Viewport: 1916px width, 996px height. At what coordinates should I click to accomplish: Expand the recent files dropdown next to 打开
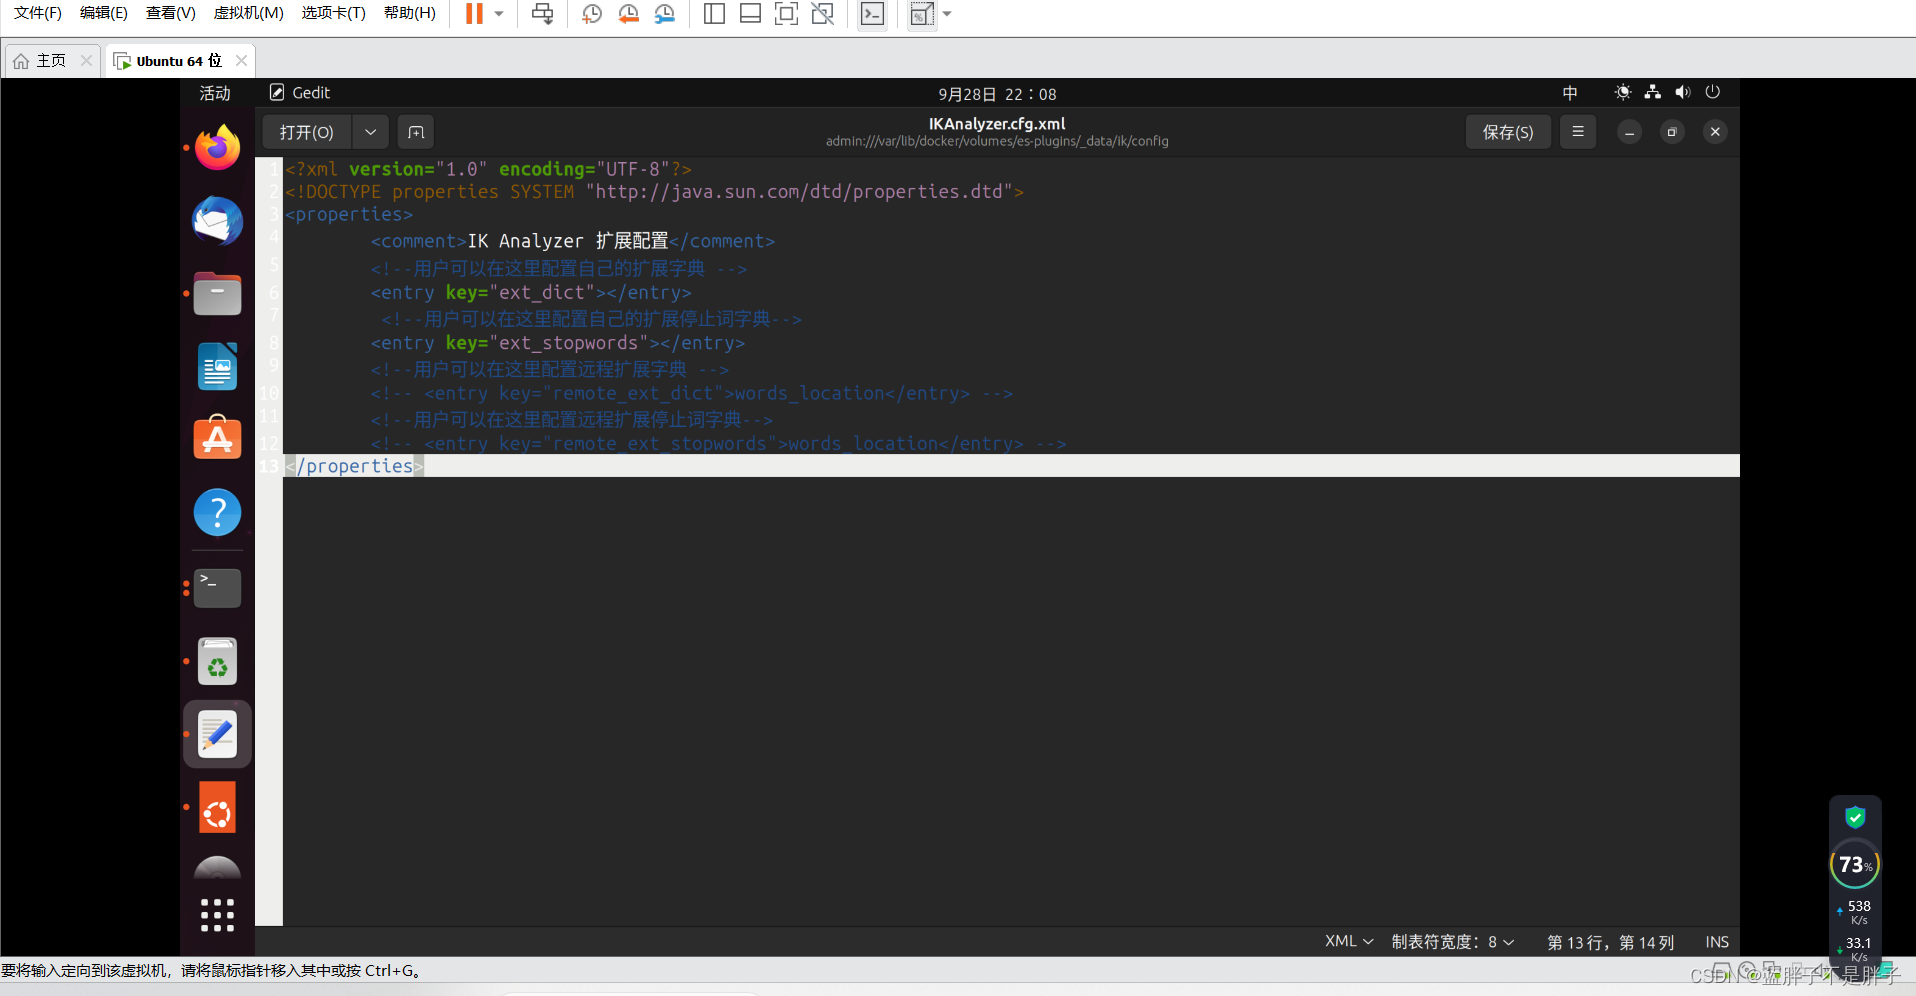click(x=370, y=132)
